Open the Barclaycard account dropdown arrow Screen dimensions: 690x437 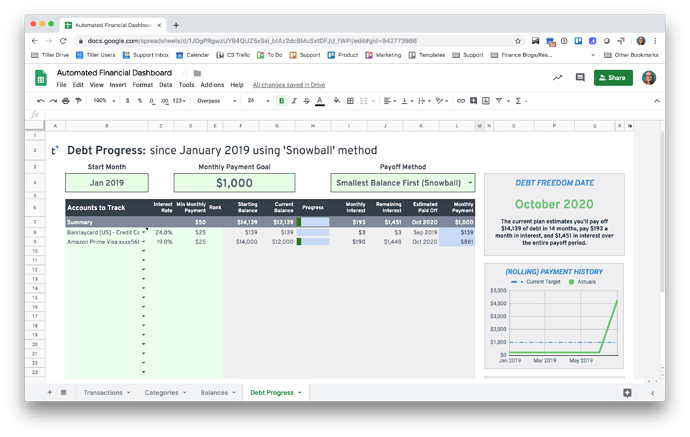tap(143, 232)
